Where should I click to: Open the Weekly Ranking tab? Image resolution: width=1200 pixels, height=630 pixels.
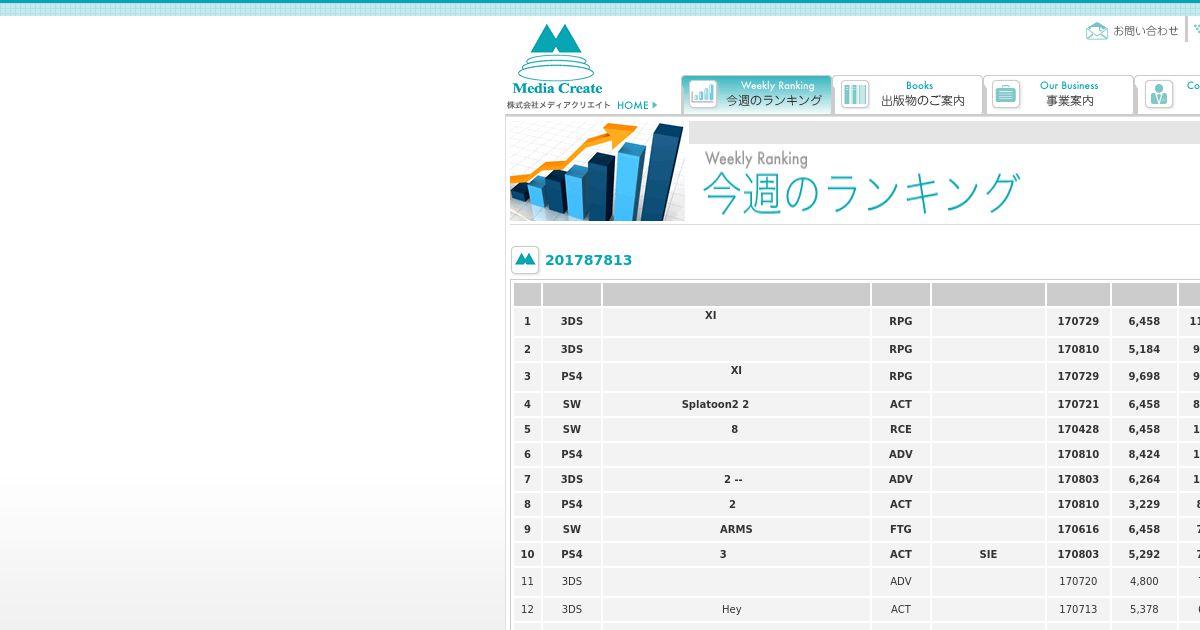pyautogui.click(x=756, y=94)
